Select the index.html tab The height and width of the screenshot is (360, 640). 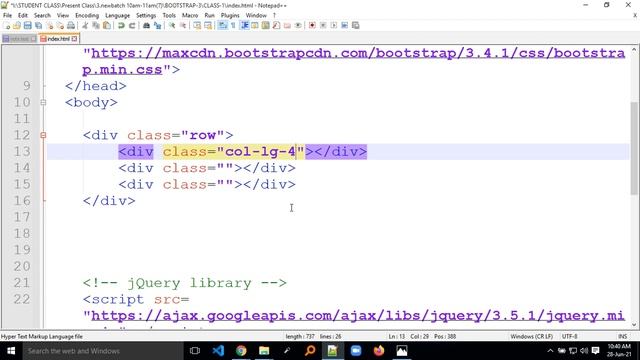click(58, 39)
